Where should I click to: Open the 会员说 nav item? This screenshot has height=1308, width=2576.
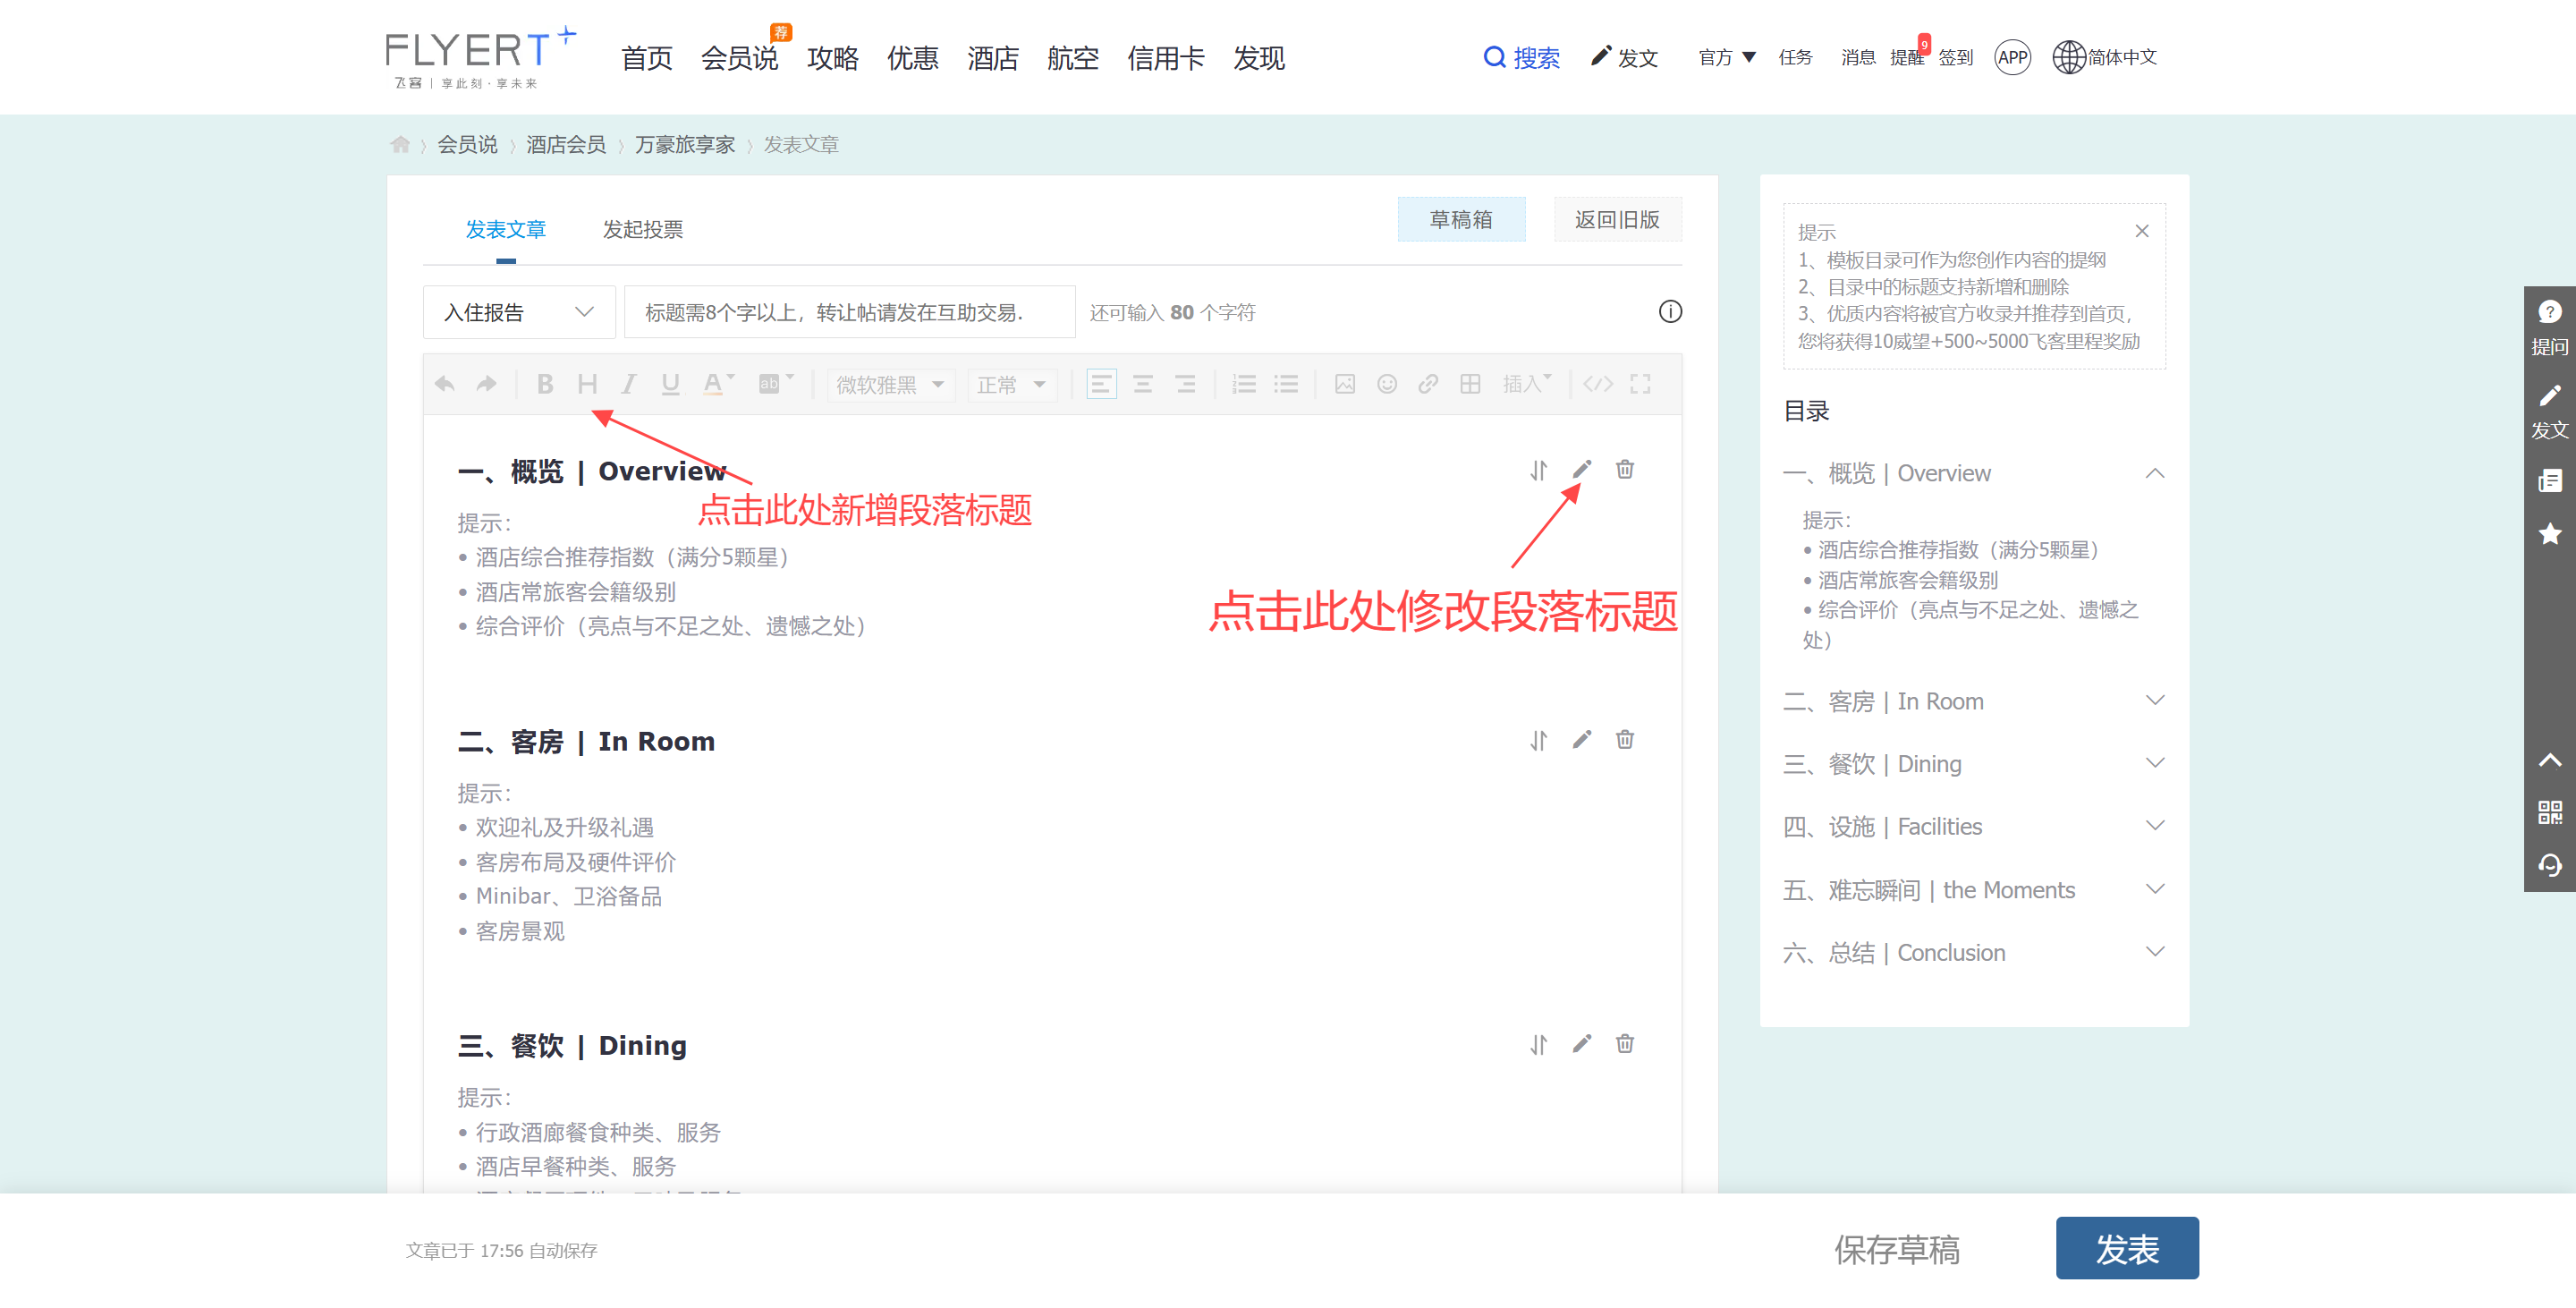tap(739, 58)
